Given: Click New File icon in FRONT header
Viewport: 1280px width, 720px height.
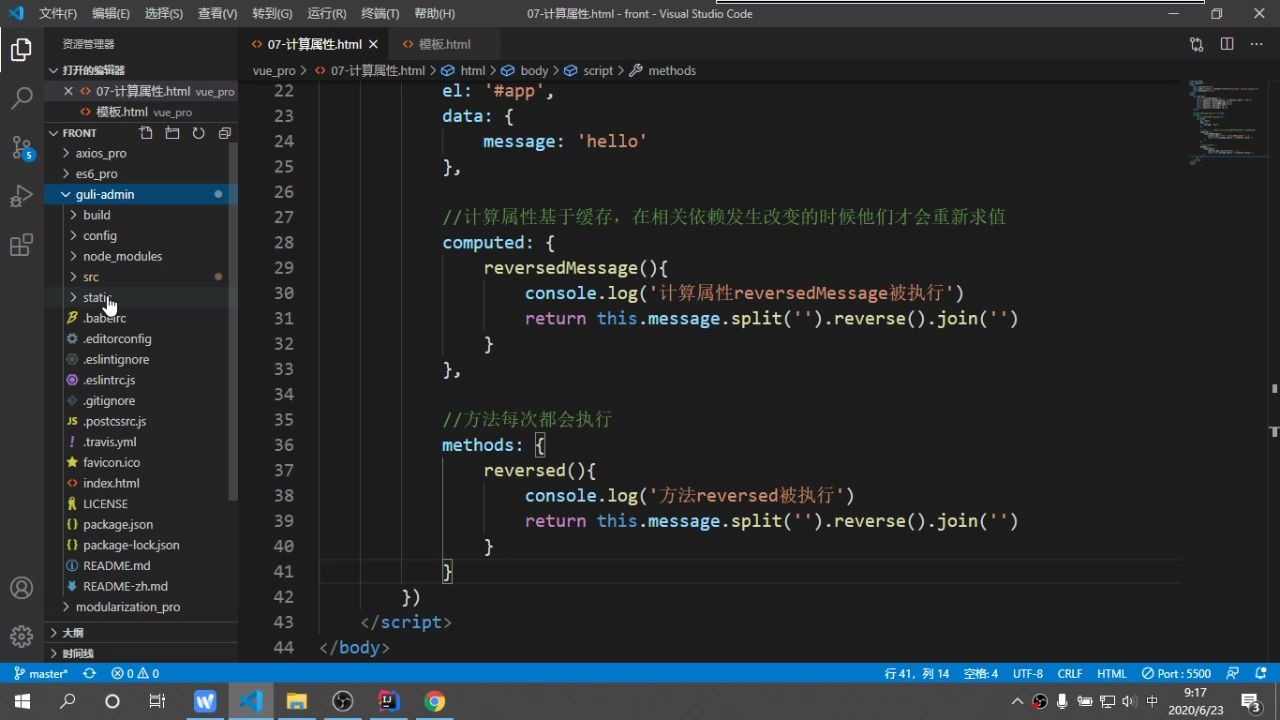Looking at the screenshot, I should coord(146,133).
